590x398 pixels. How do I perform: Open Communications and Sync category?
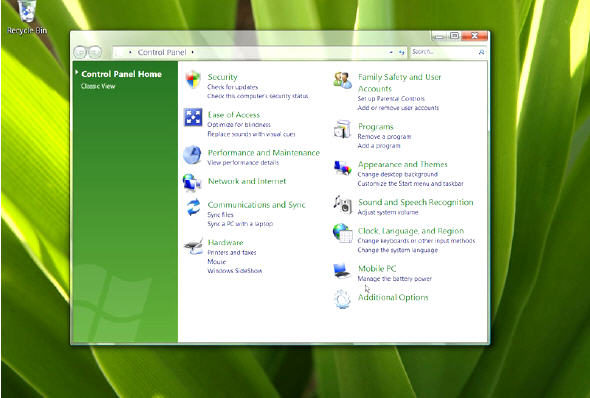257,205
